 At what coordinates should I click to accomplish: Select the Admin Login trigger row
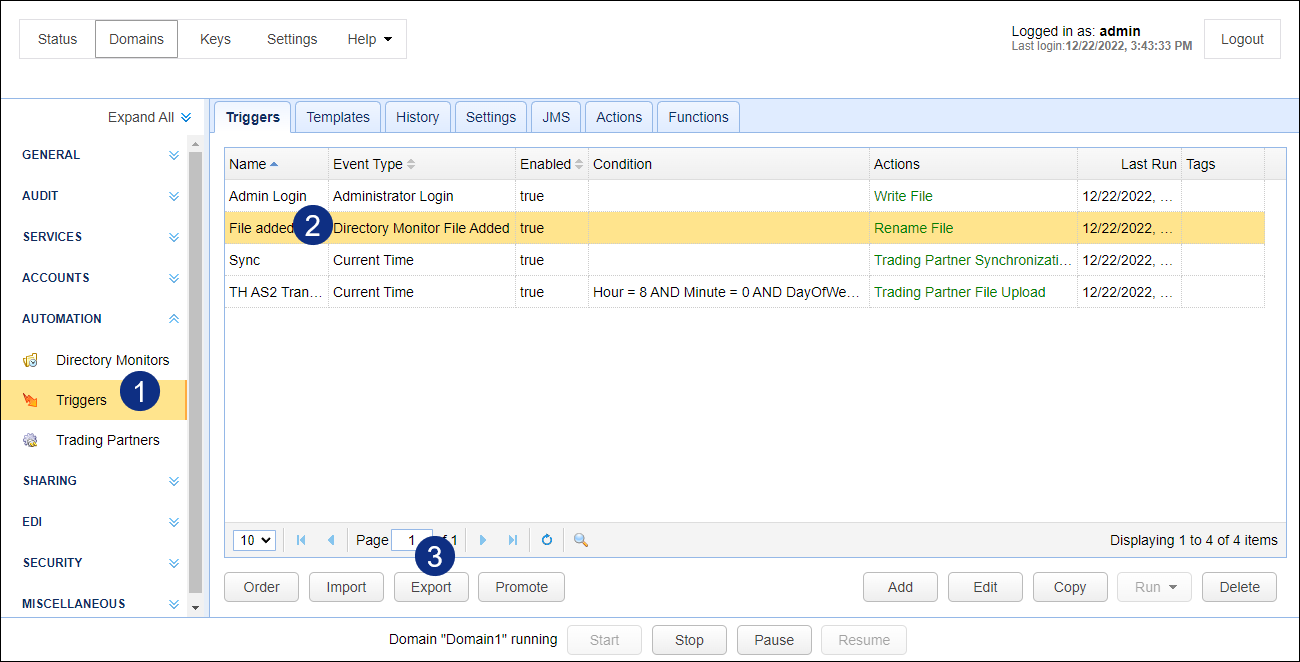745,196
